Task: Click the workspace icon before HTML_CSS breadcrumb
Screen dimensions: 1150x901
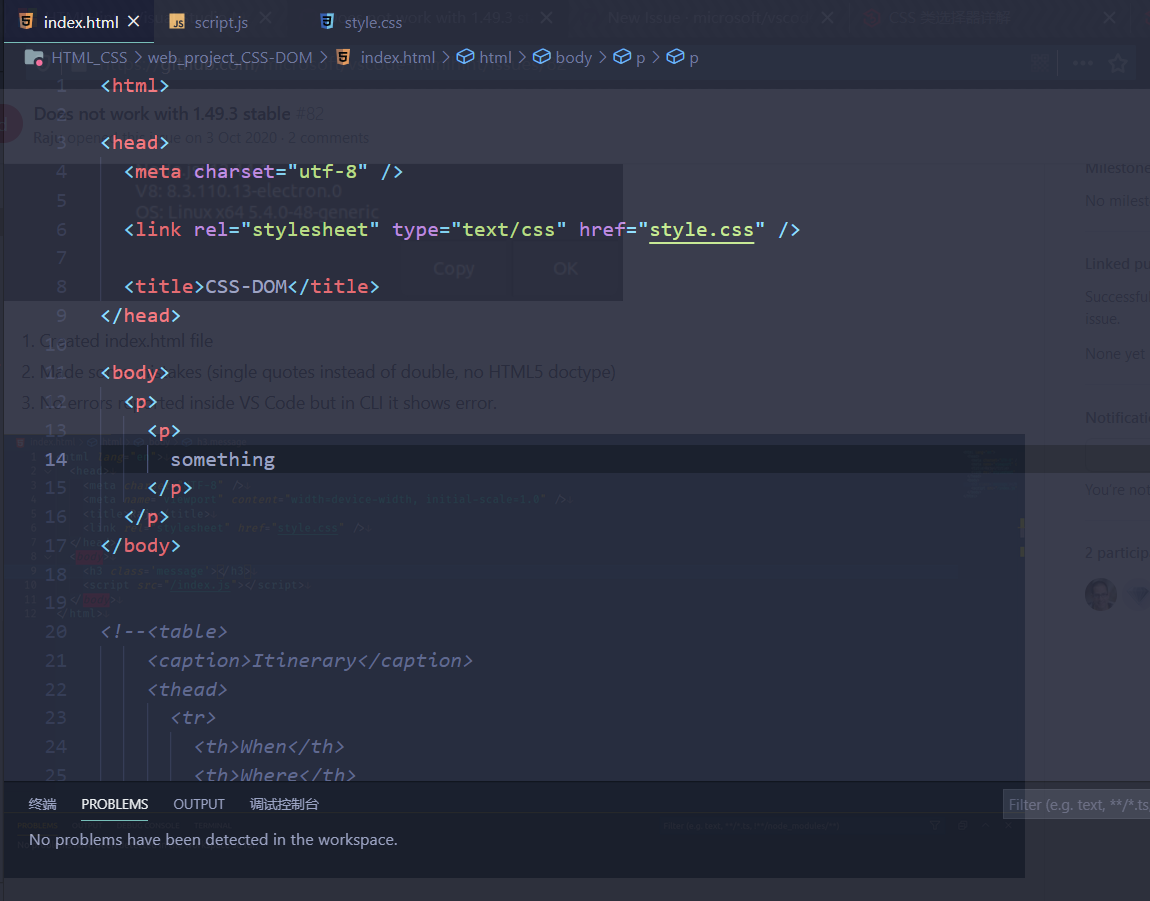Action: click(32, 57)
